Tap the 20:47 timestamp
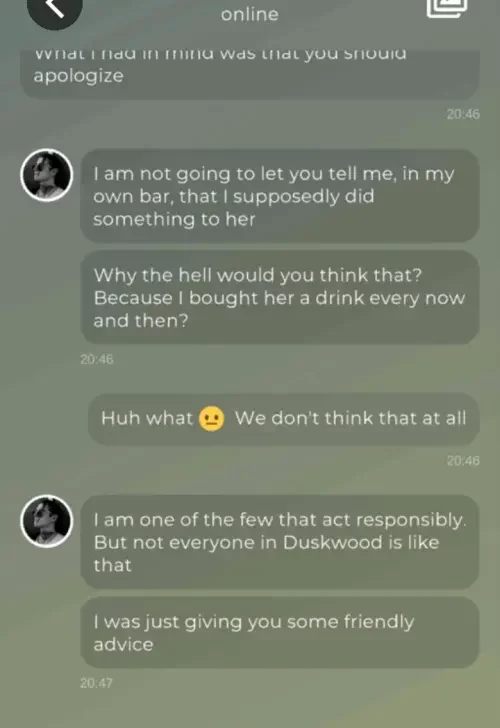This screenshot has width=500, height=728. [x=96, y=683]
